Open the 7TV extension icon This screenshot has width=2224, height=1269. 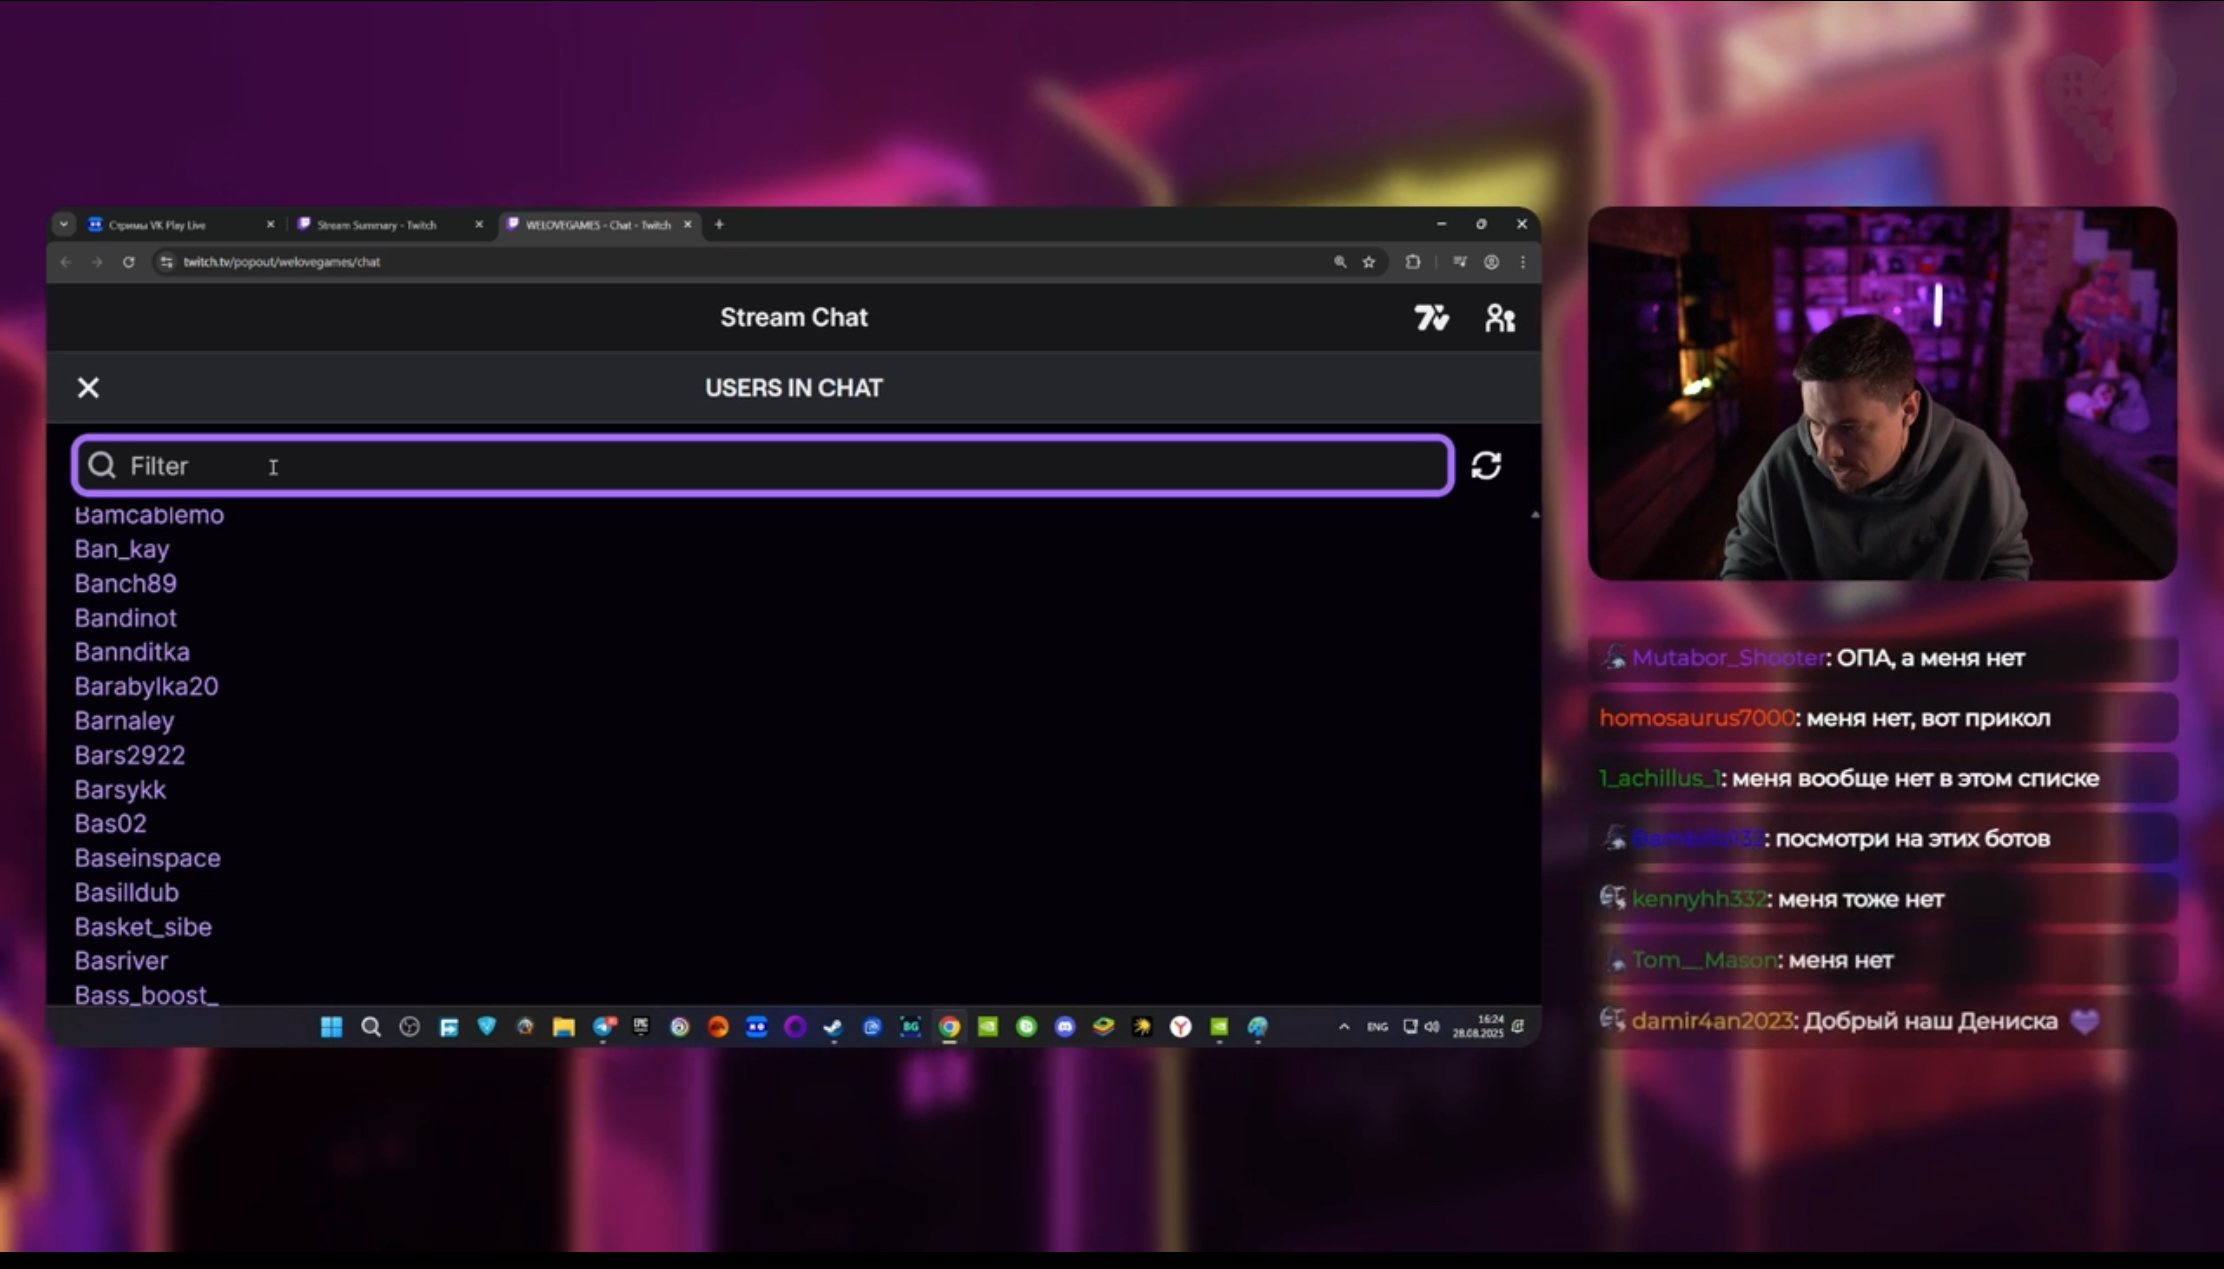click(x=1431, y=318)
